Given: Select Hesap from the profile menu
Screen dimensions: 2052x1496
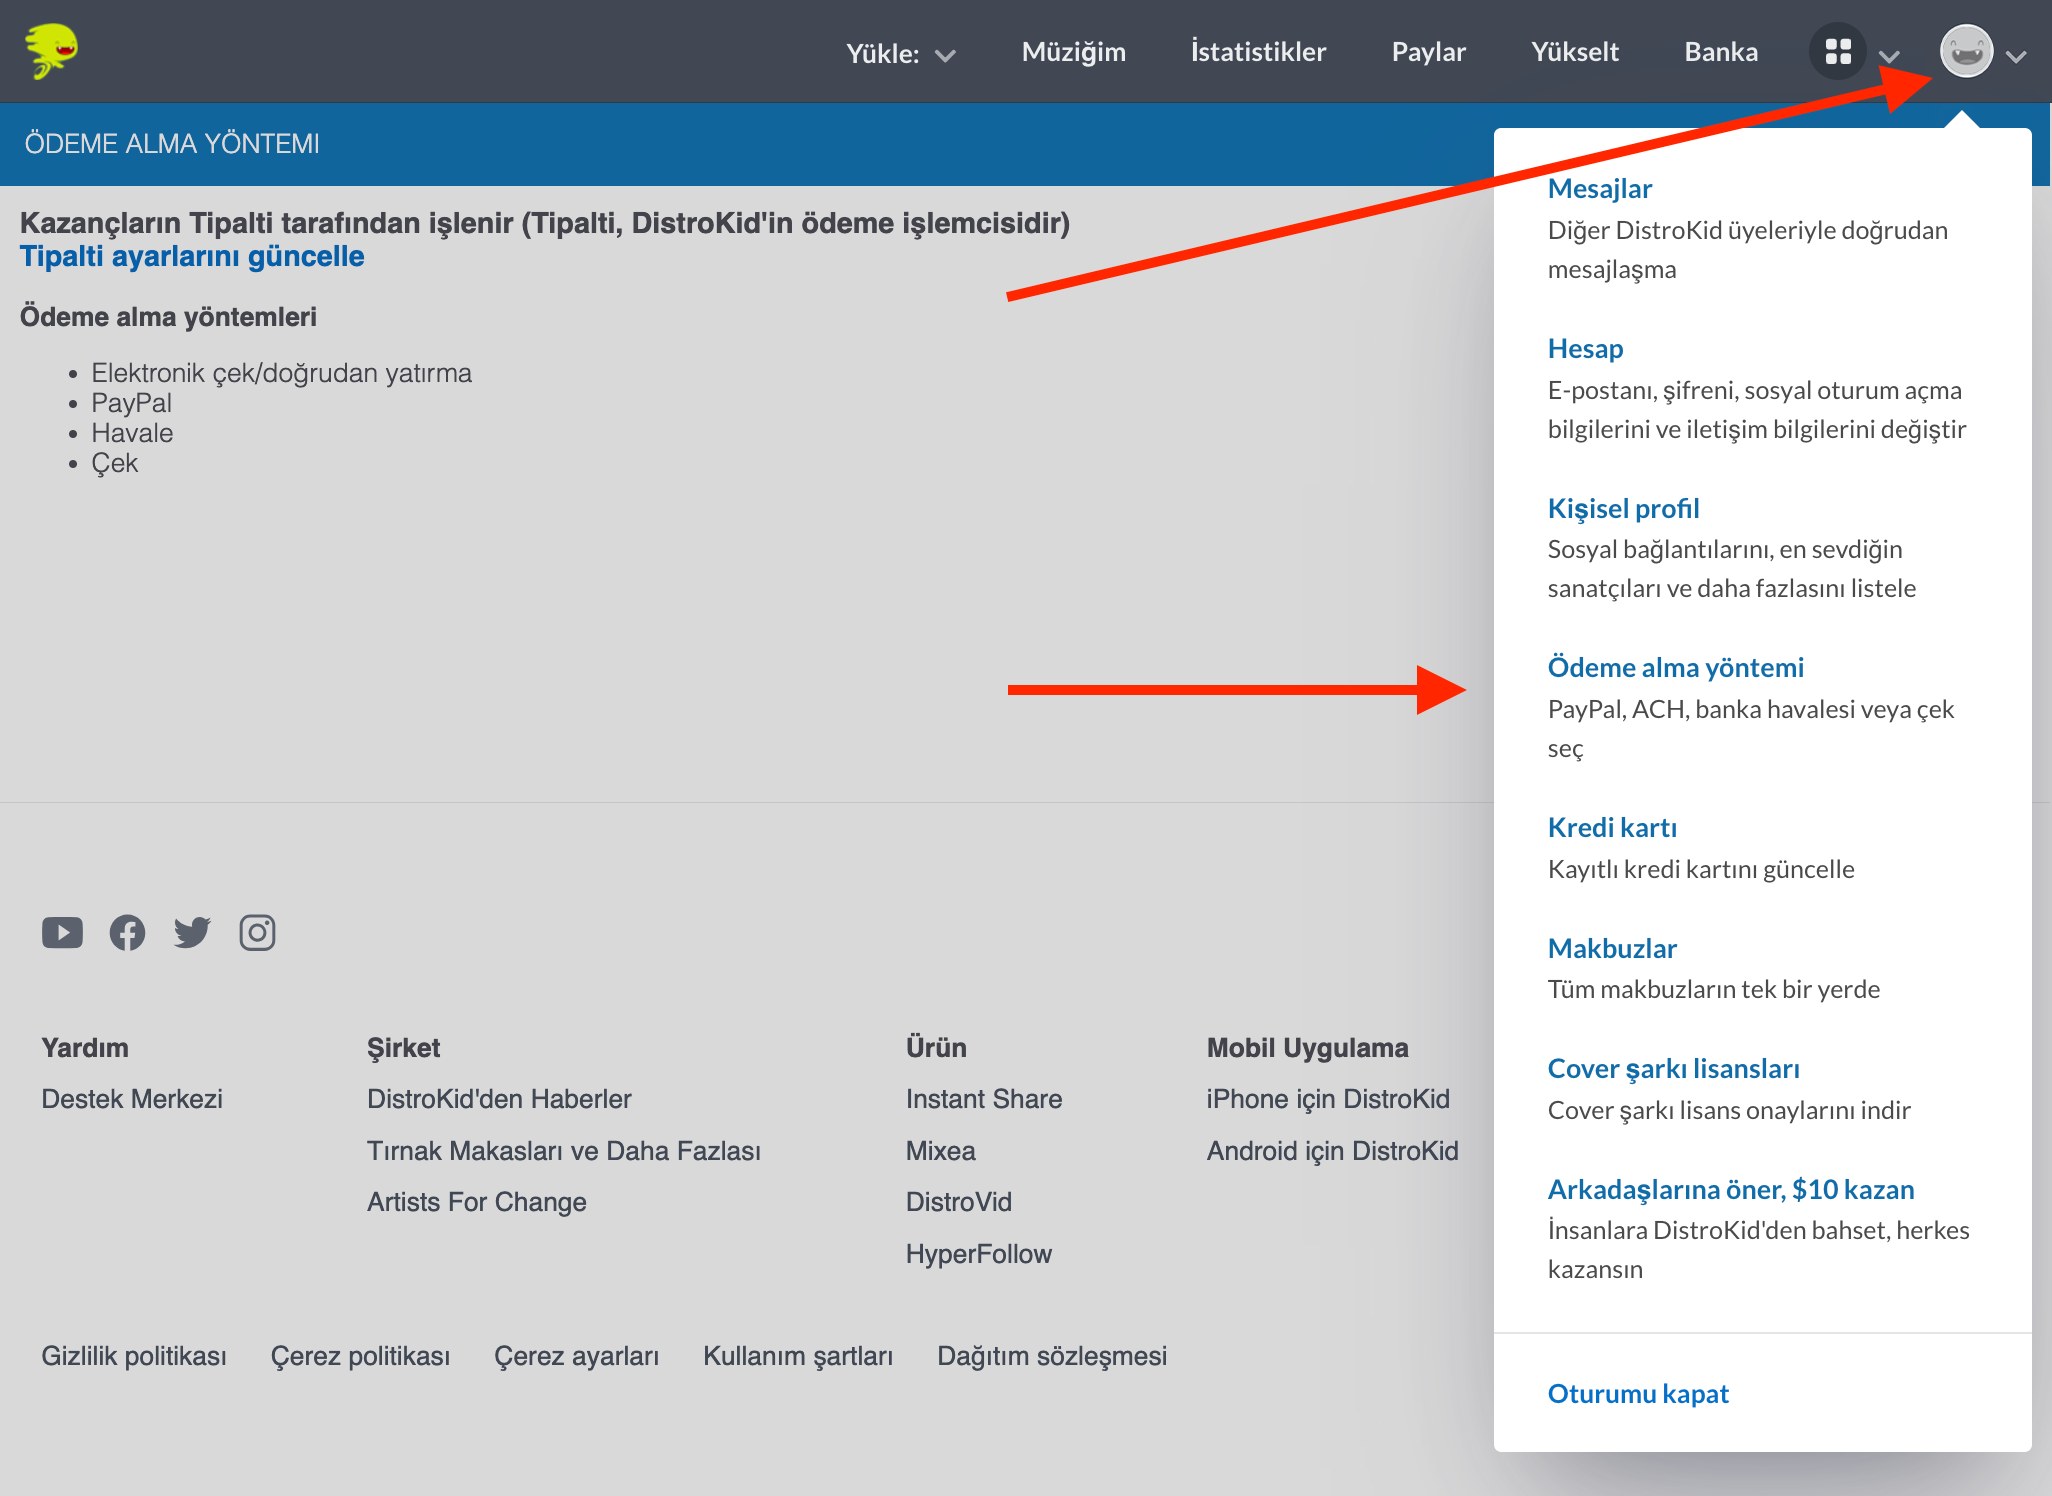Looking at the screenshot, I should click(1585, 348).
